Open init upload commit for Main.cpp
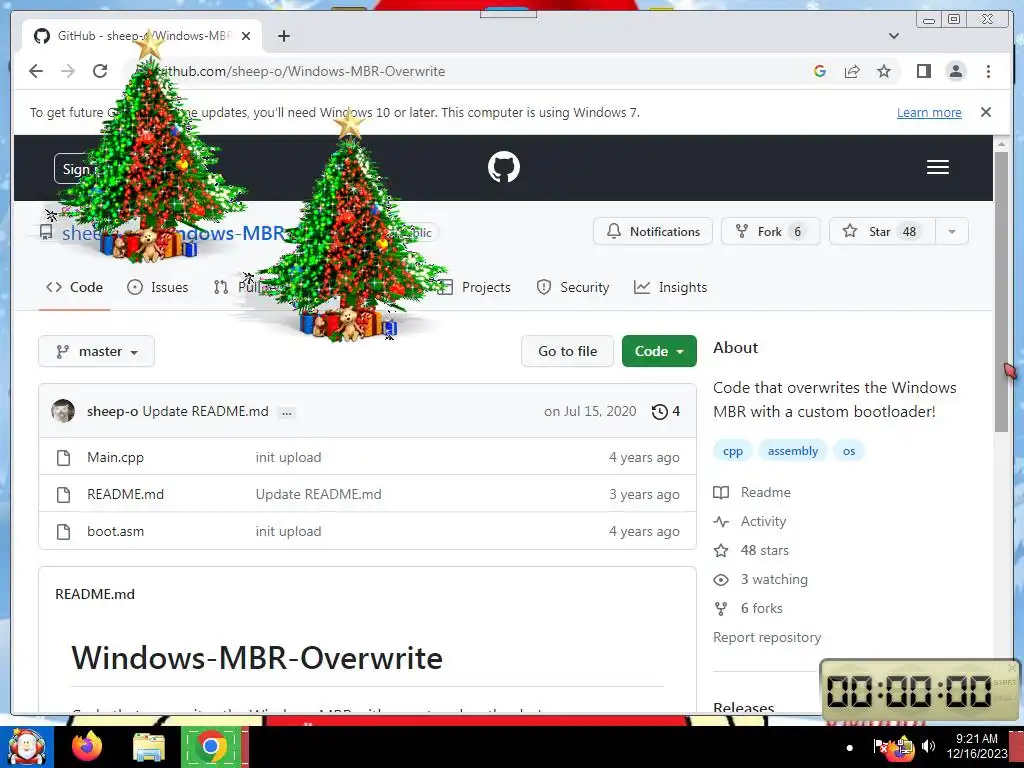 click(x=288, y=457)
